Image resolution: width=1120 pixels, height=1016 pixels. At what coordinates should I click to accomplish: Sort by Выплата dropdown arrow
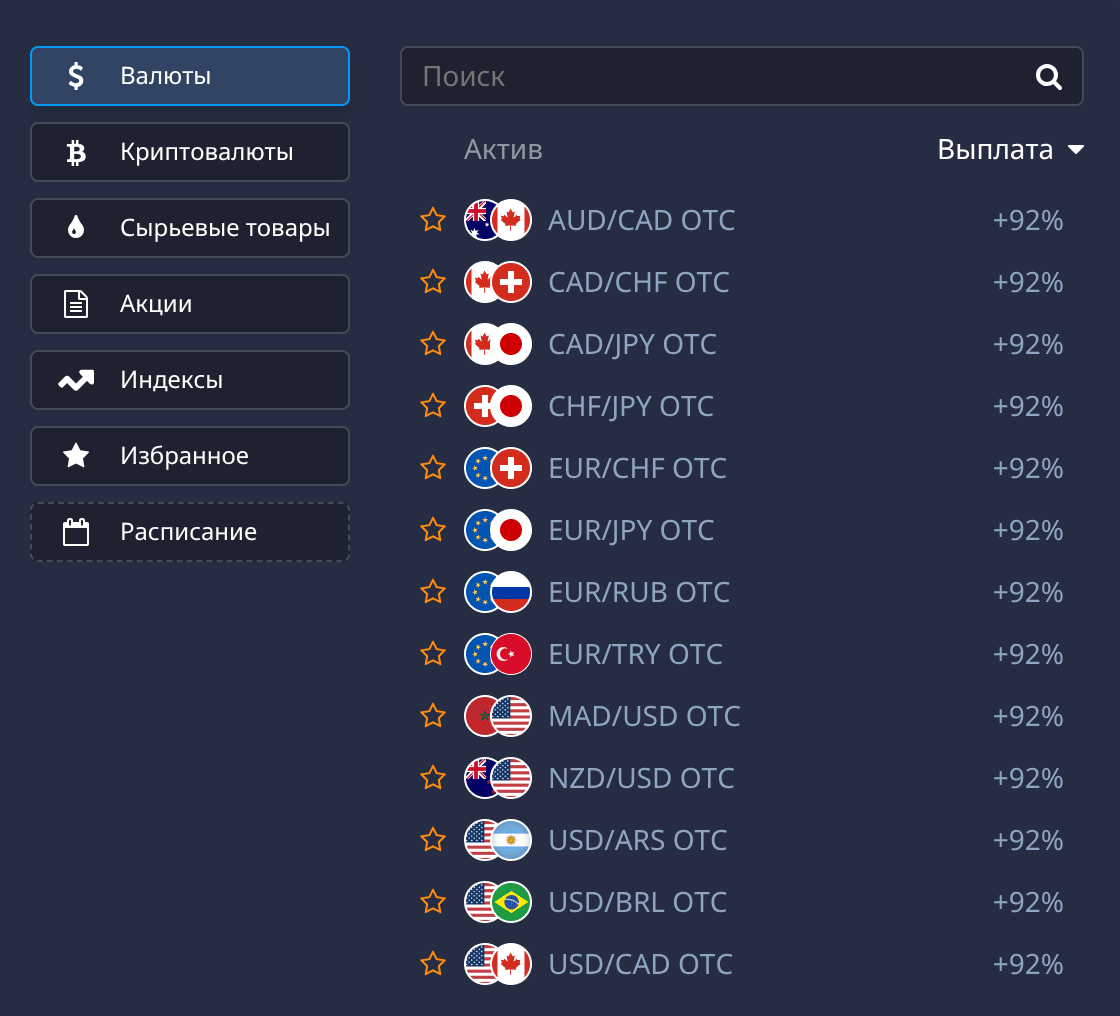click(1076, 150)
